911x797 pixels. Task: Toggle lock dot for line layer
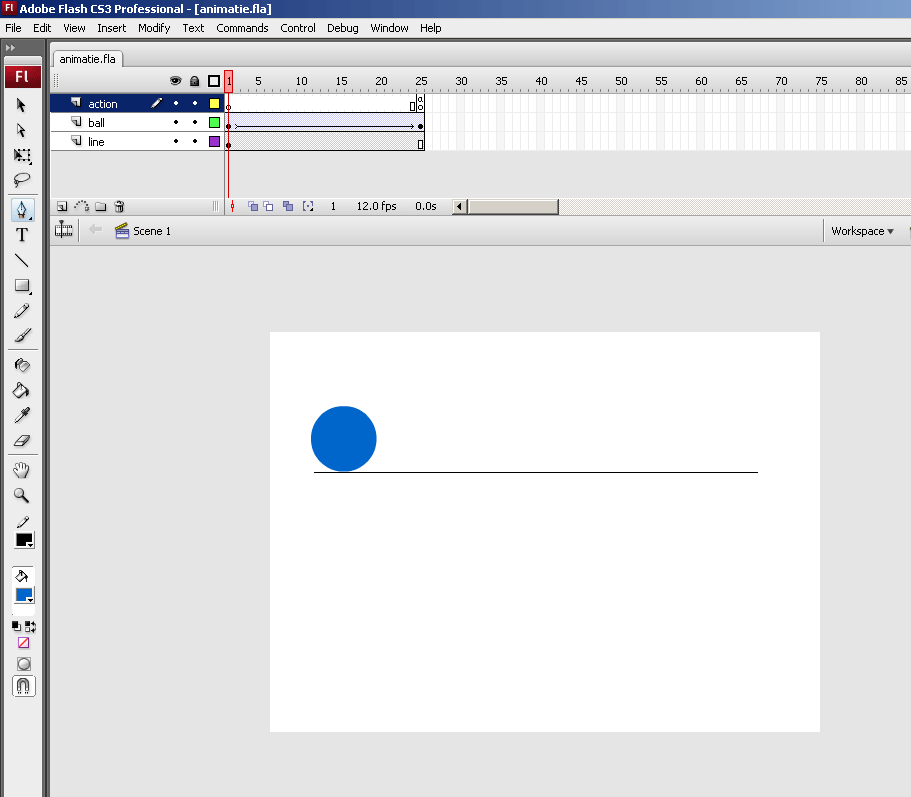tap(195, 142)
